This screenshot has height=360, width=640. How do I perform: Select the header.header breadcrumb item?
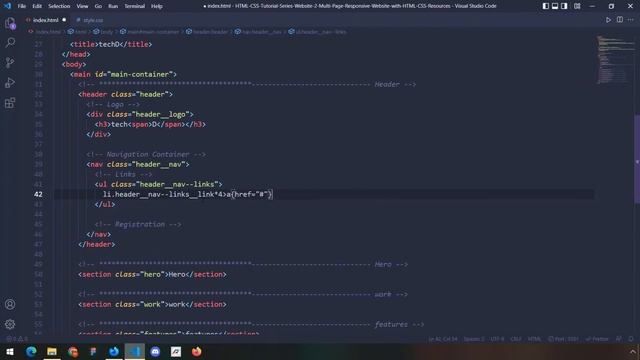pyautogui.click(x=207, y=31)
